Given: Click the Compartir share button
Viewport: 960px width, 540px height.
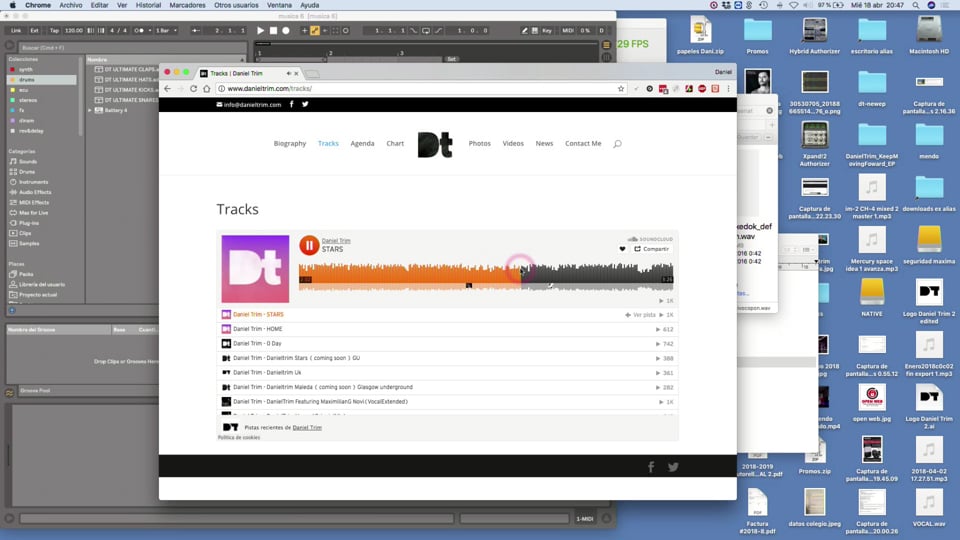Looking at the screenshot, I should click(651, 249).
